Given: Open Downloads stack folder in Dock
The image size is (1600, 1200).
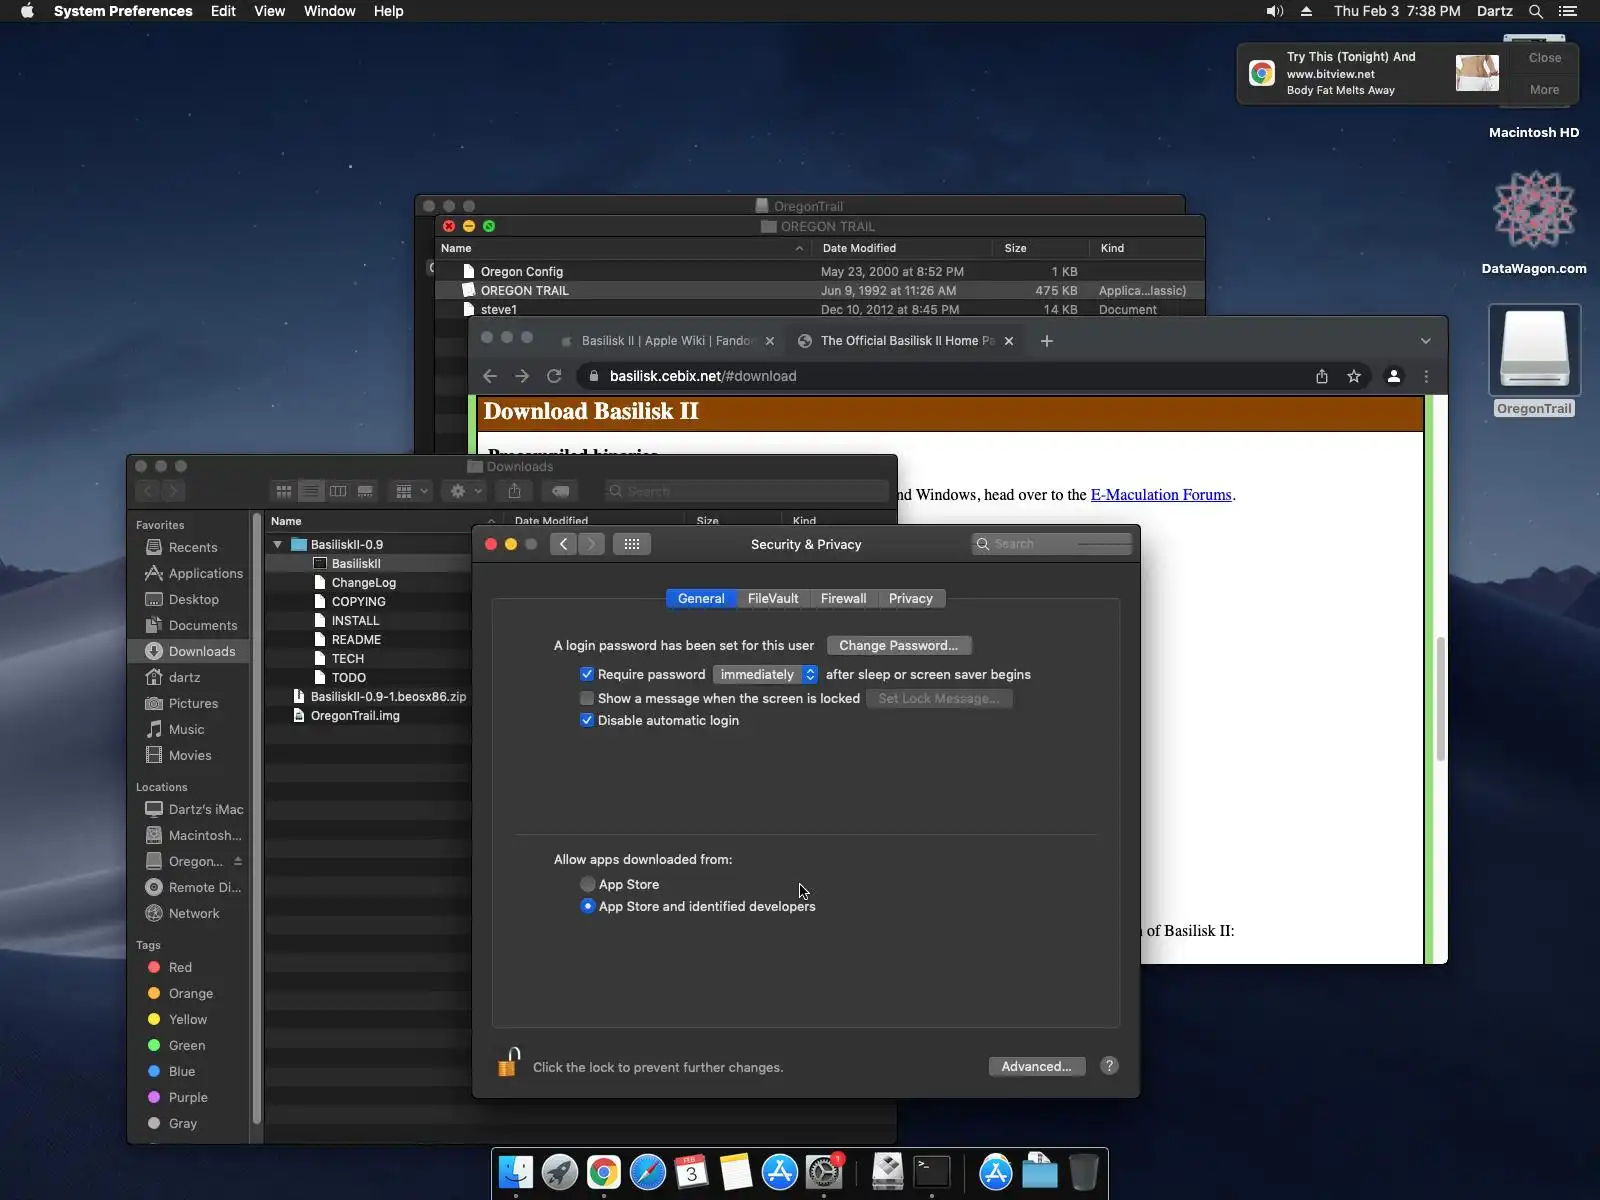Looking at the screenshot, I should (1040, 1172).
